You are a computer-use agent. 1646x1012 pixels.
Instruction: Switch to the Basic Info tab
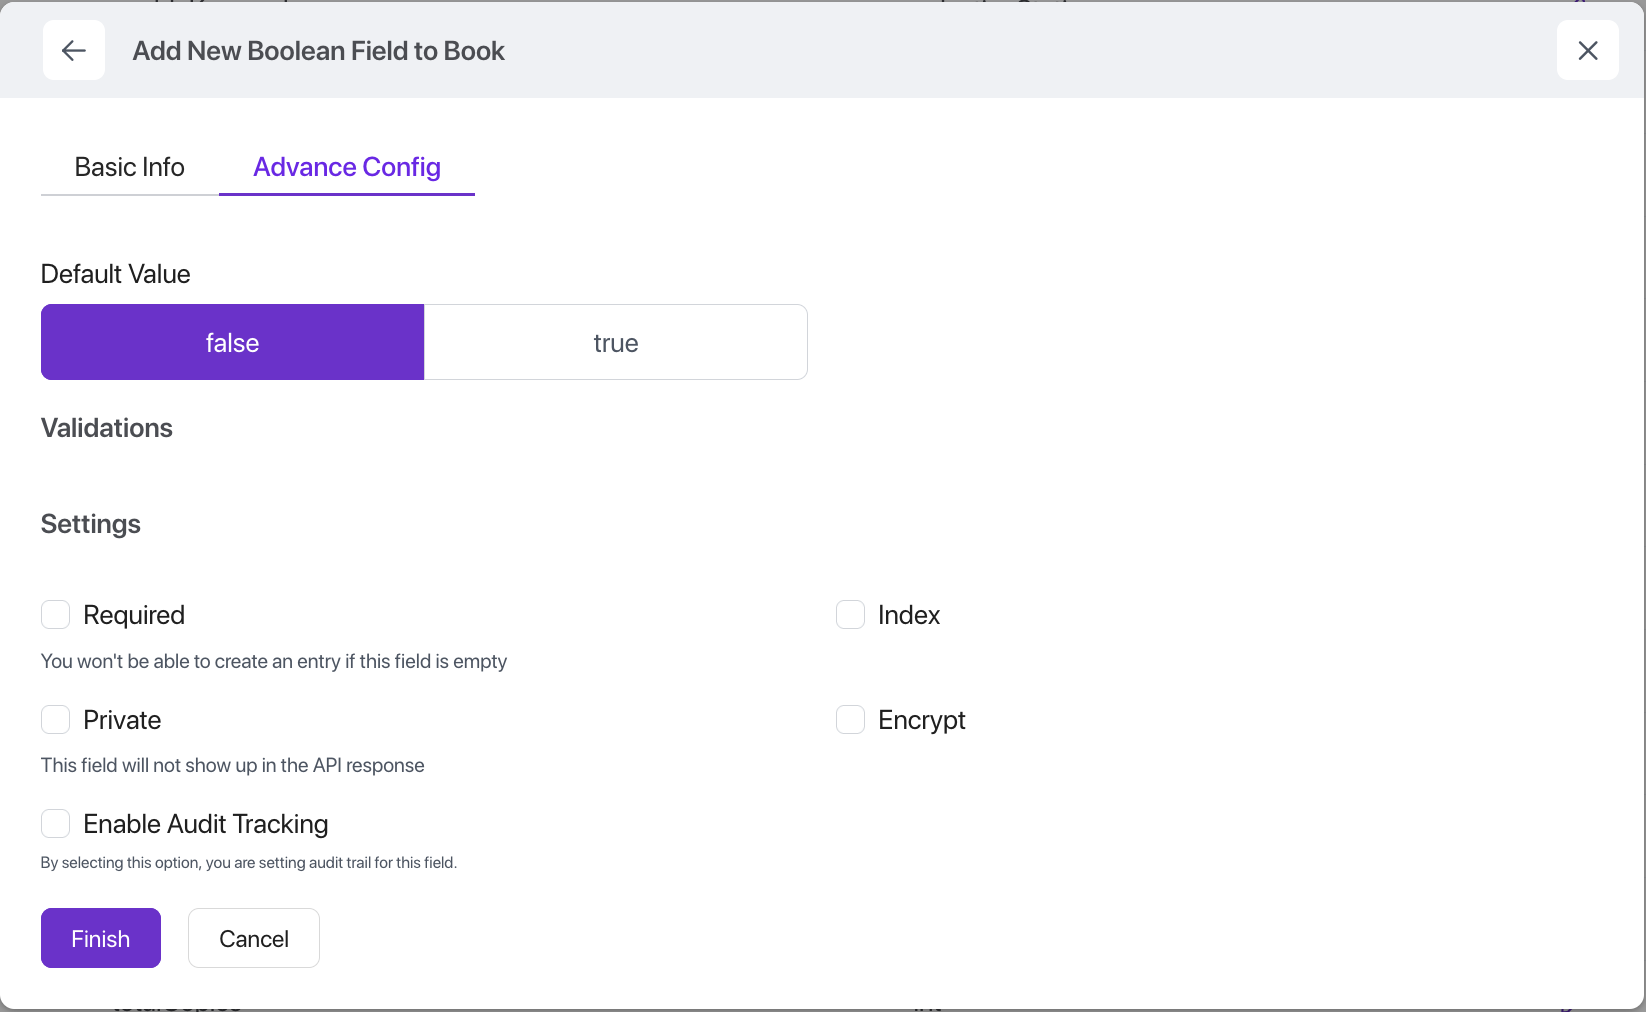pyautogui.click(x=130, y=167)
